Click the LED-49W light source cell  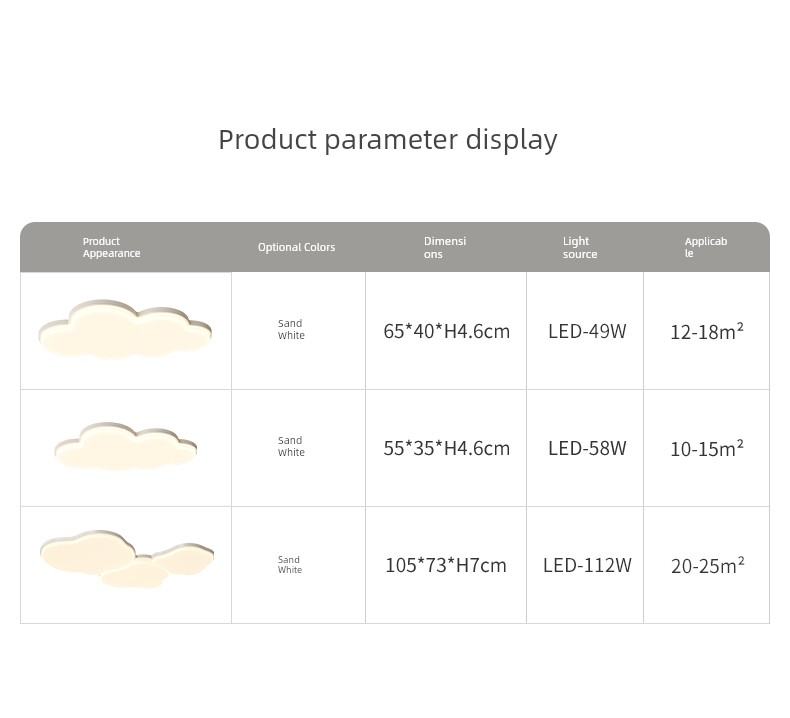click(587, 331)
